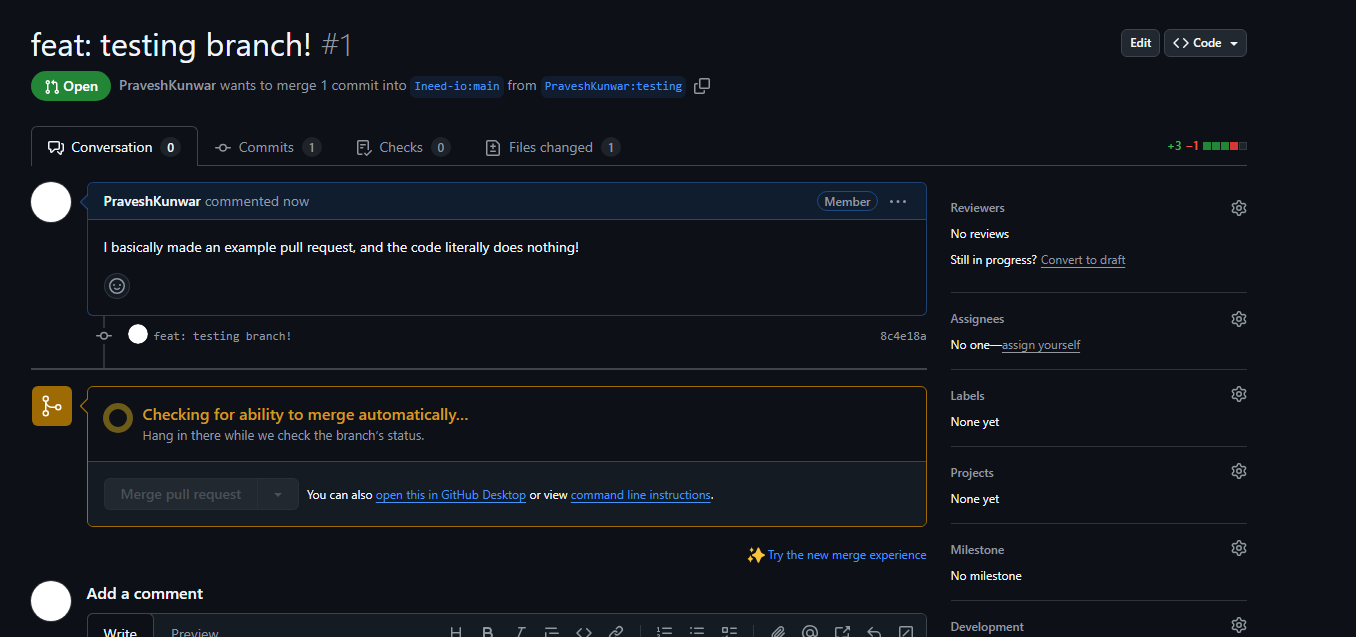Image resolution: width=1356 pixels, height=637 pixels.
Task: Open the comment options ellipsis menu
Action: pos(898,202)
